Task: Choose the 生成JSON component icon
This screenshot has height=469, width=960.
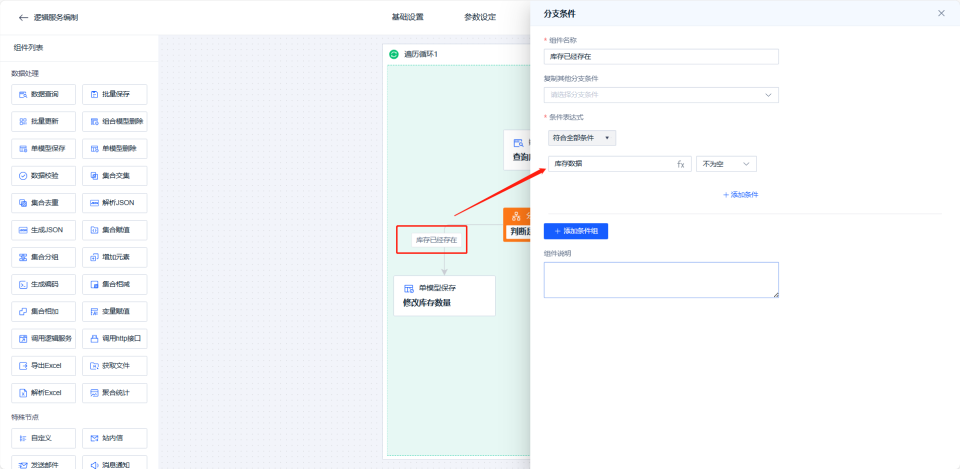Action: (x=23, y=230)
